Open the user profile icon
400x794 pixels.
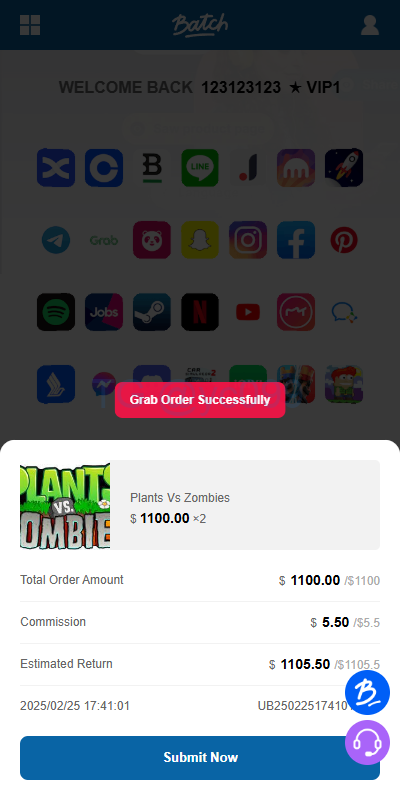coord(370,25)
